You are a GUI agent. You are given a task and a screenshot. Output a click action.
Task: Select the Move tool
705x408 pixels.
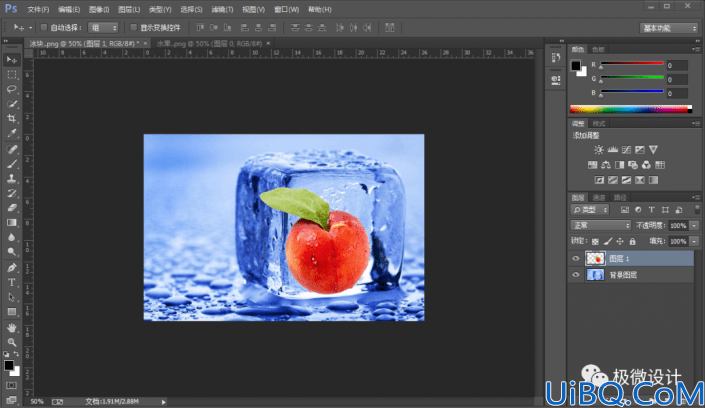click(12, 60)
